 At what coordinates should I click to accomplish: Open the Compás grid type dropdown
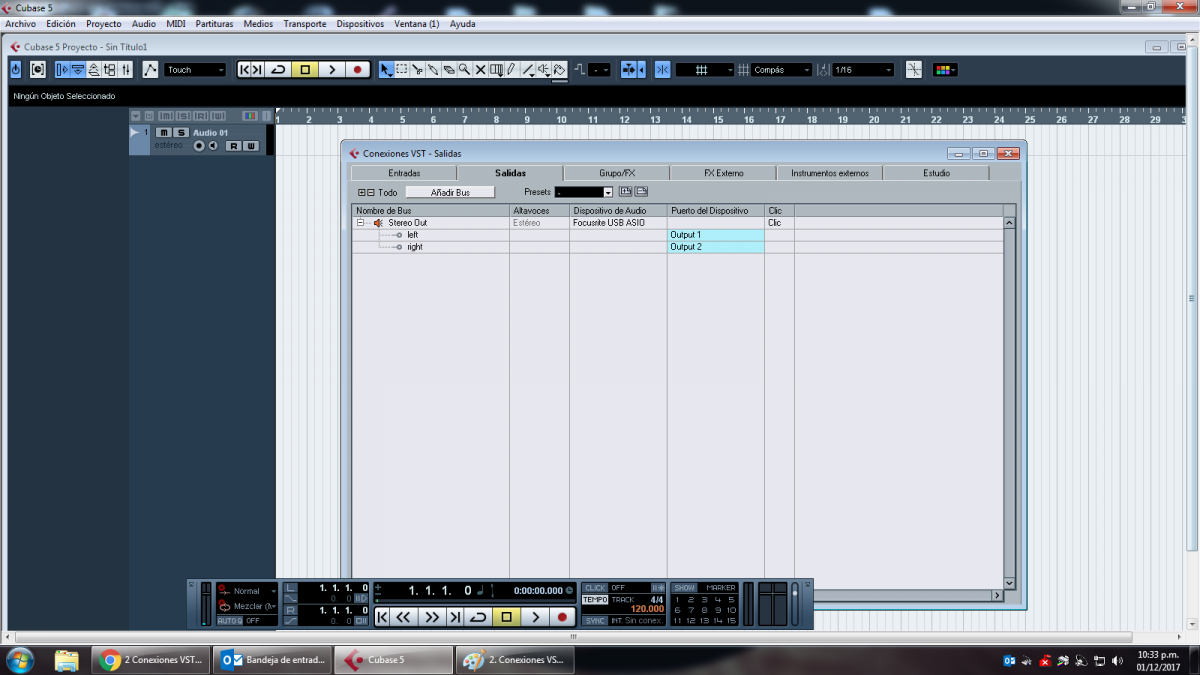(x=782, y=69)
